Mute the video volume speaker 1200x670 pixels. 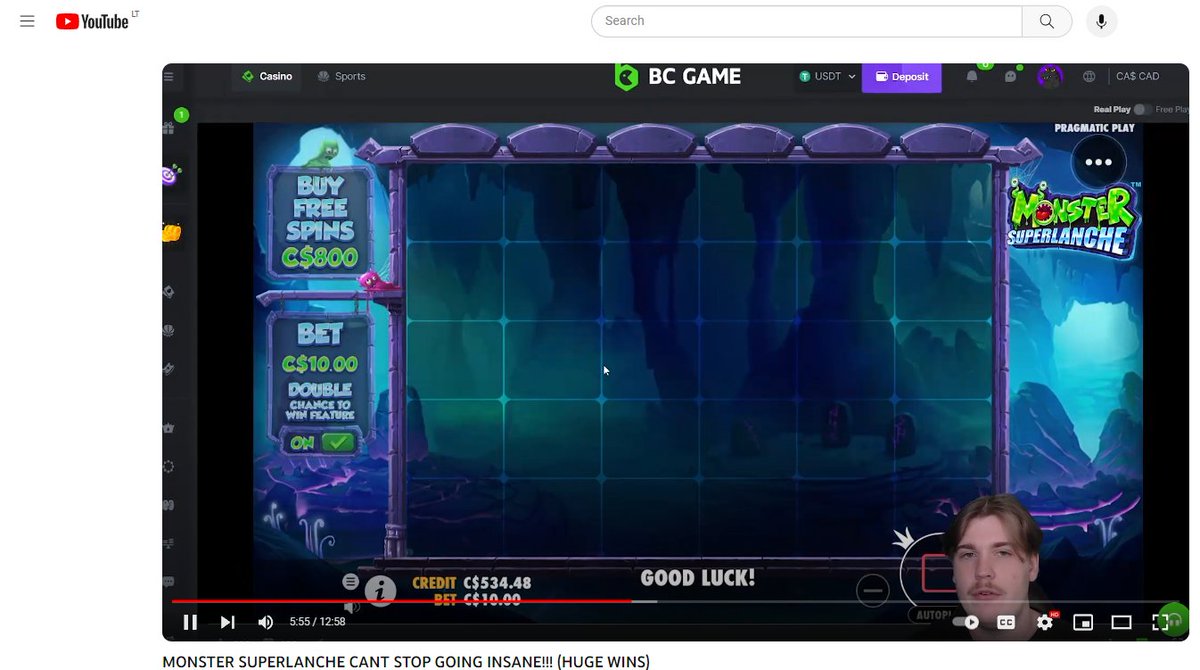(x=265, y=622)
